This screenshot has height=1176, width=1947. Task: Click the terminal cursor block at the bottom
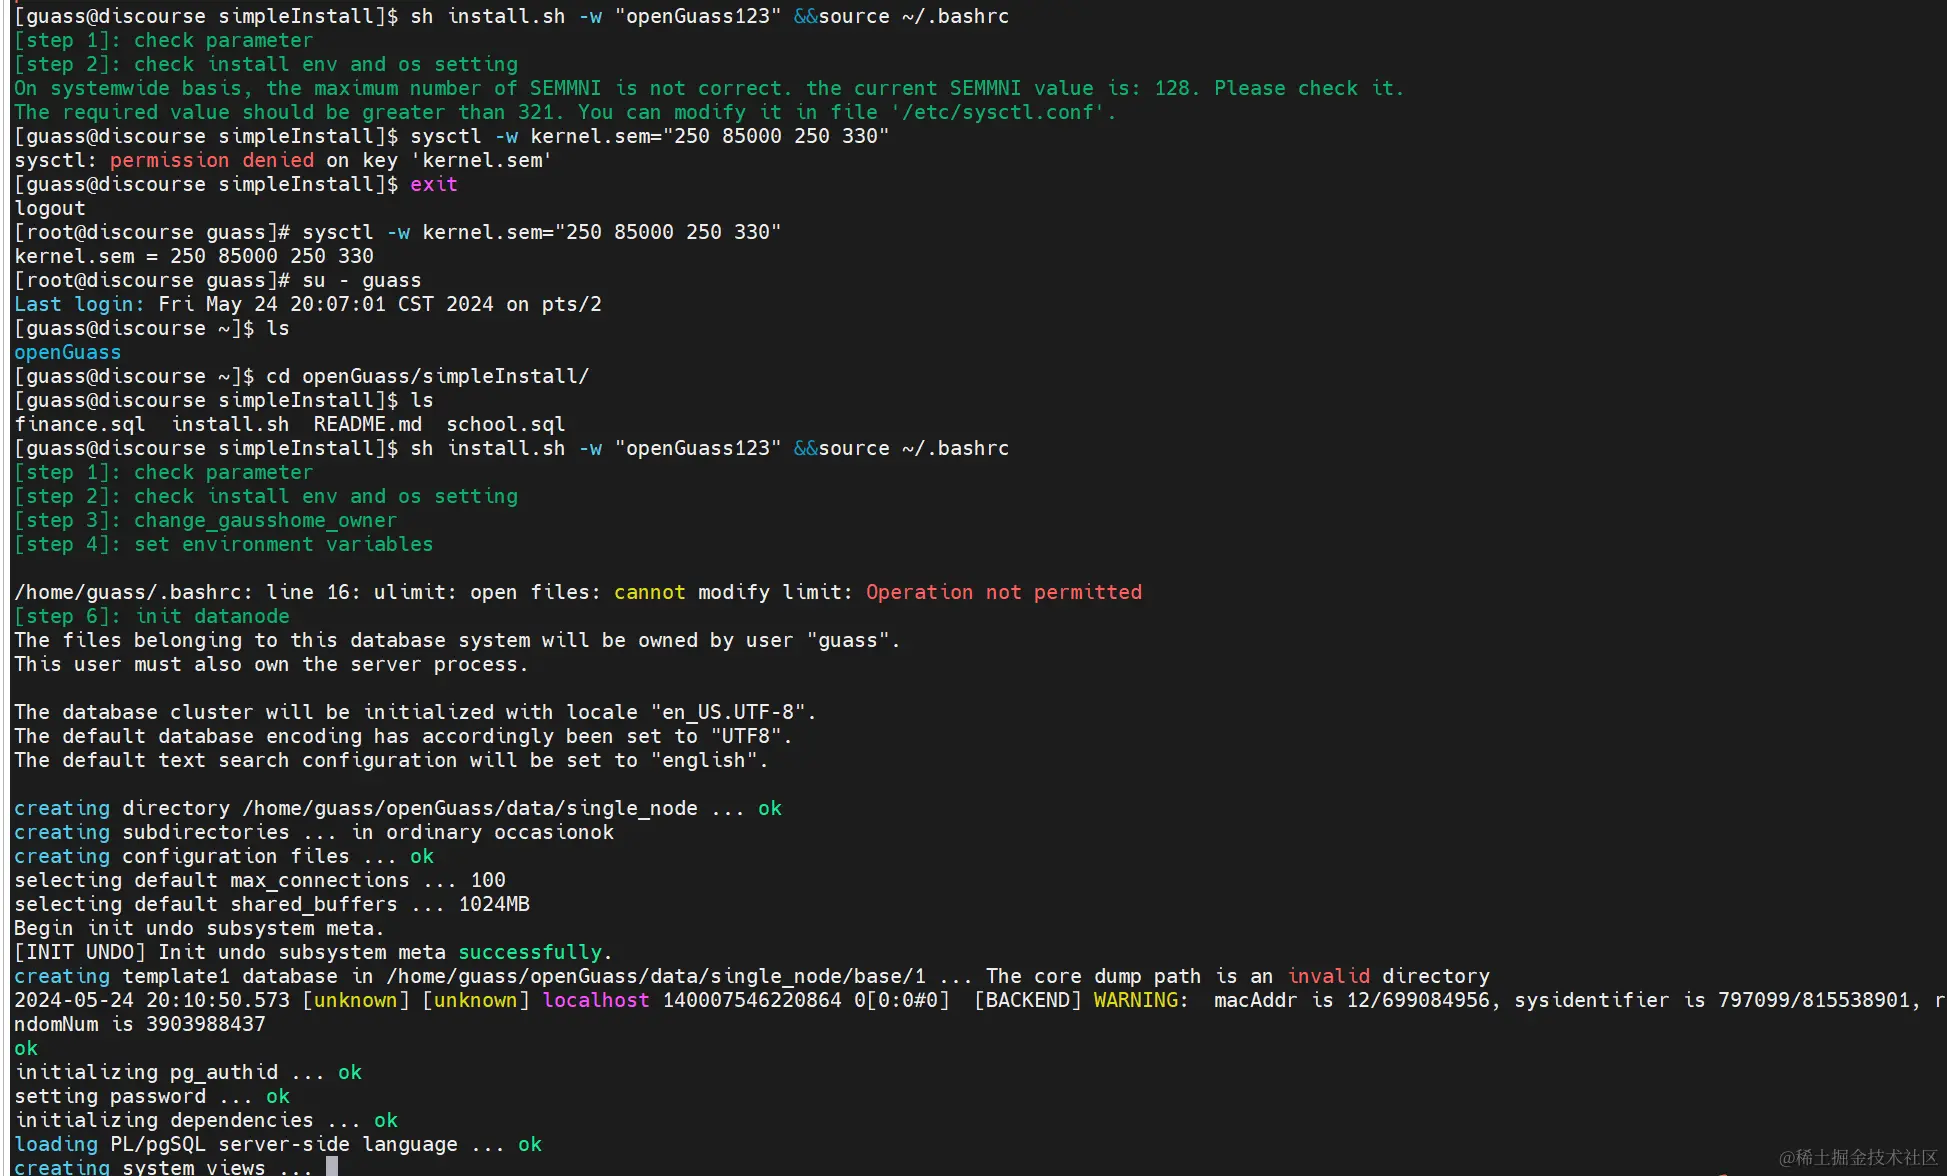tap(332, 1166)
